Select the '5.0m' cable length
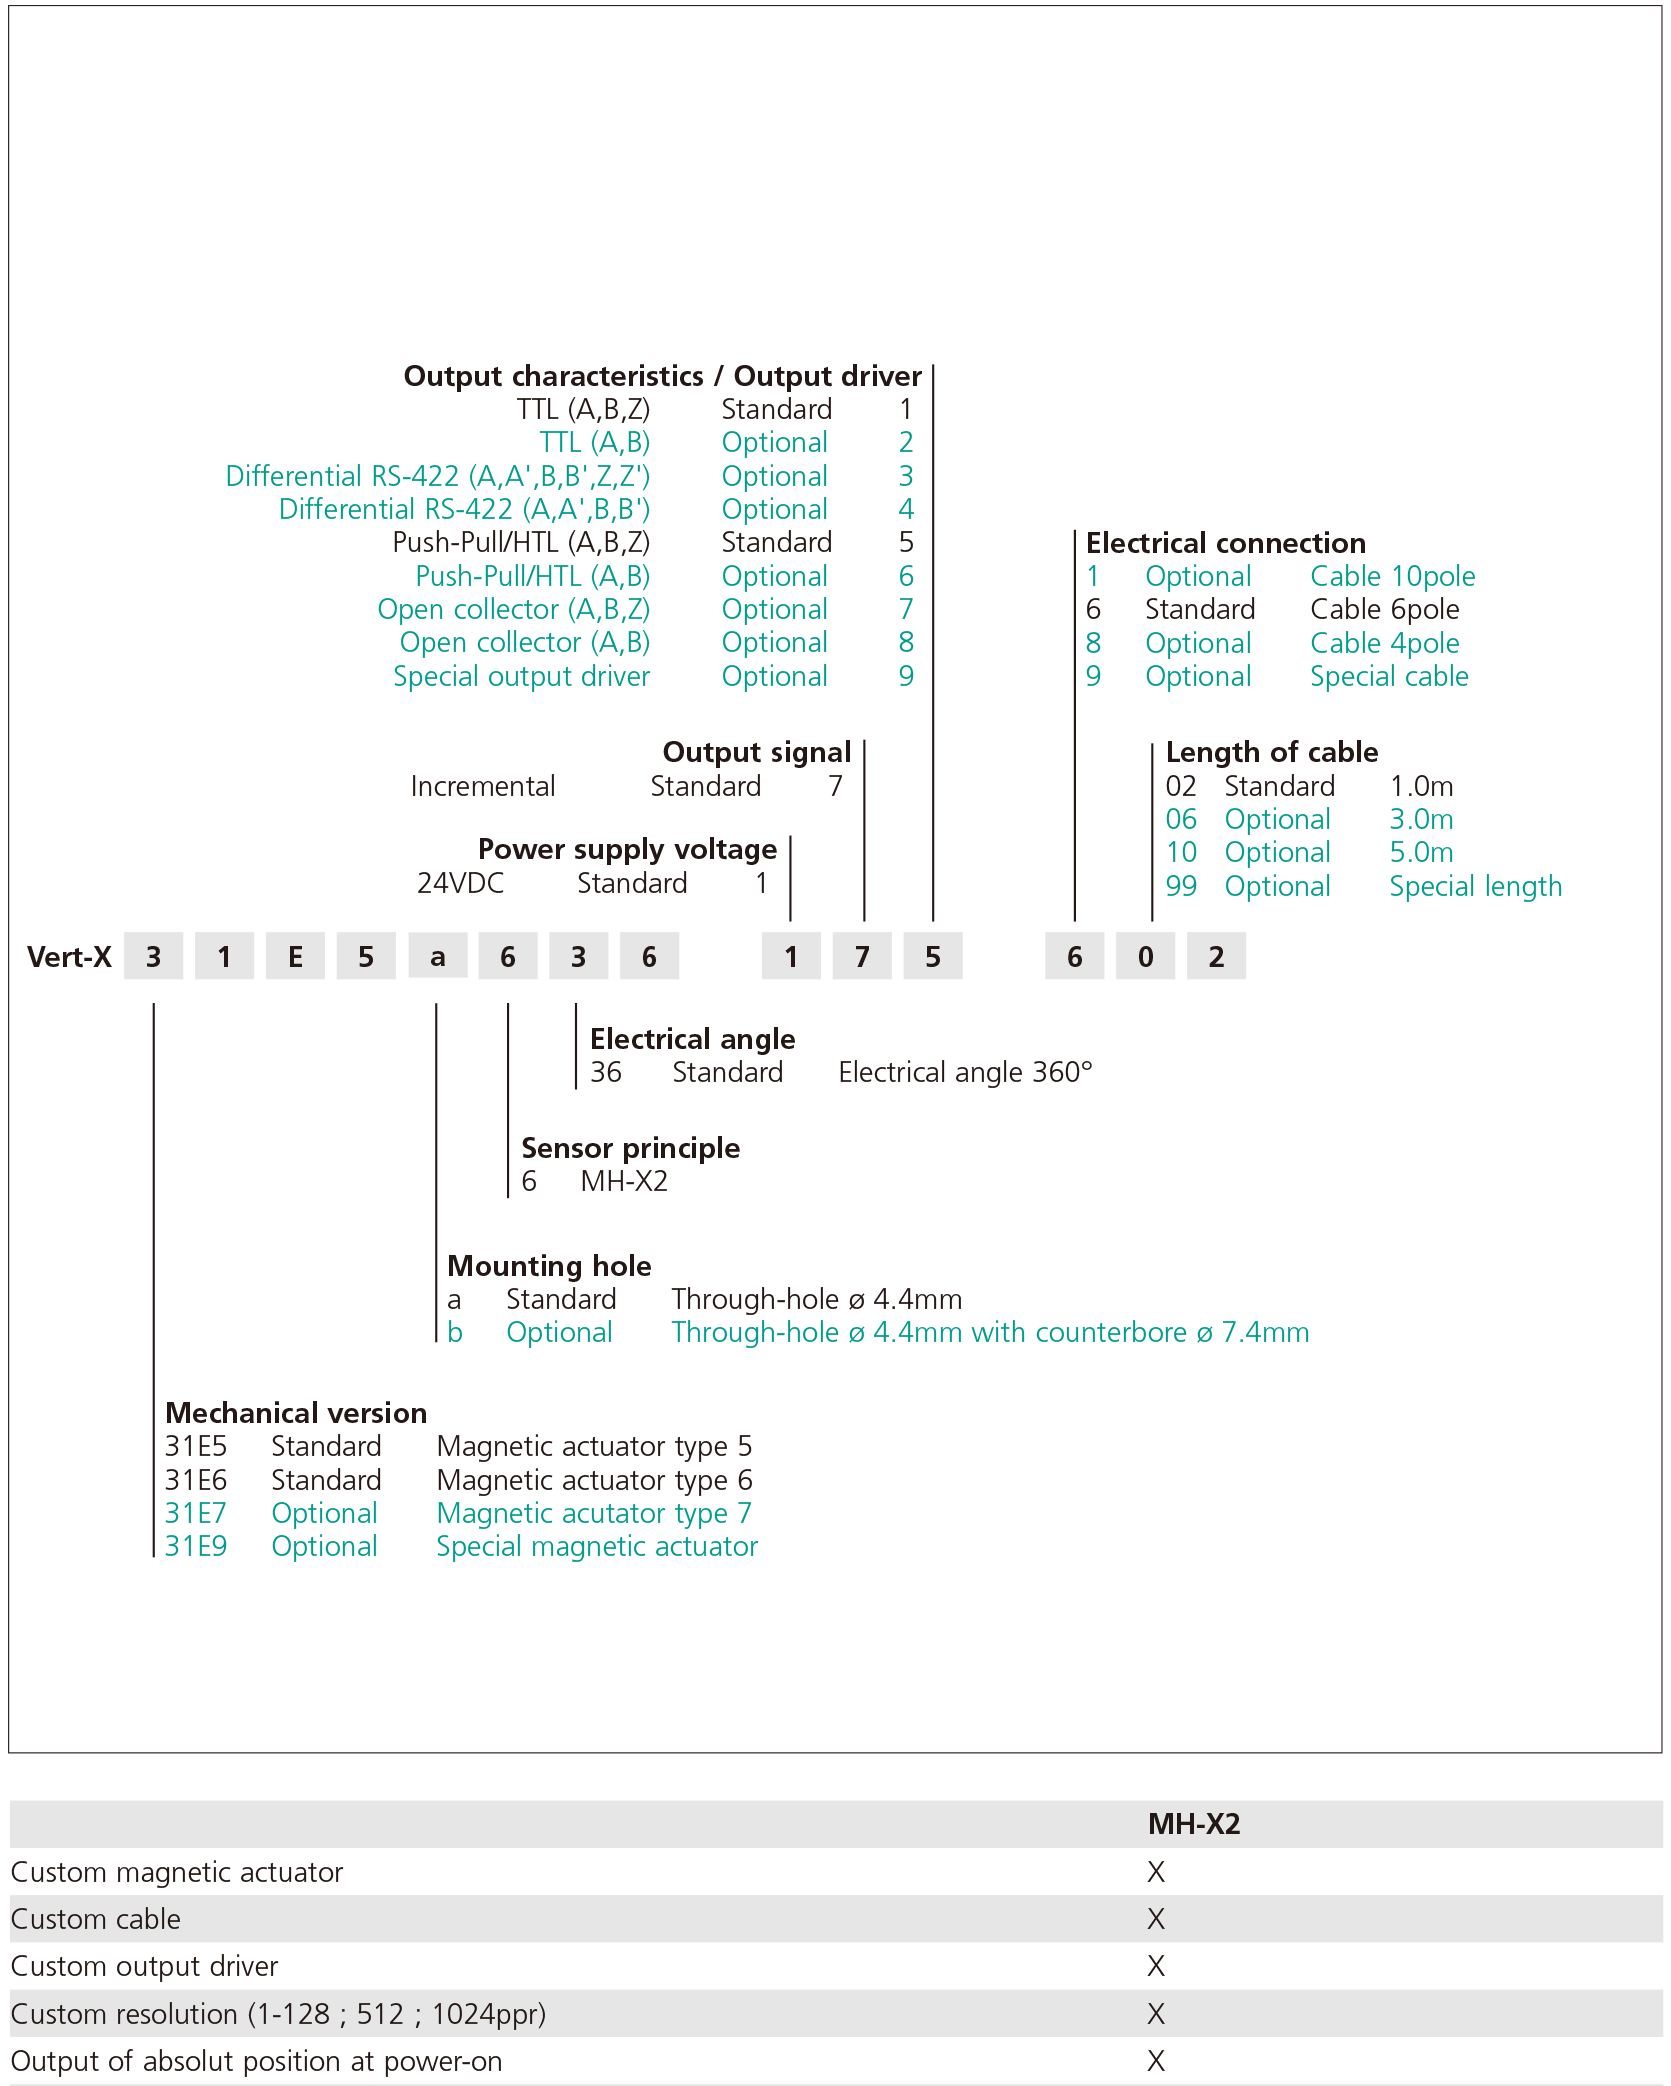This screenshot has width=1671, height=2086. (1422, 852)
